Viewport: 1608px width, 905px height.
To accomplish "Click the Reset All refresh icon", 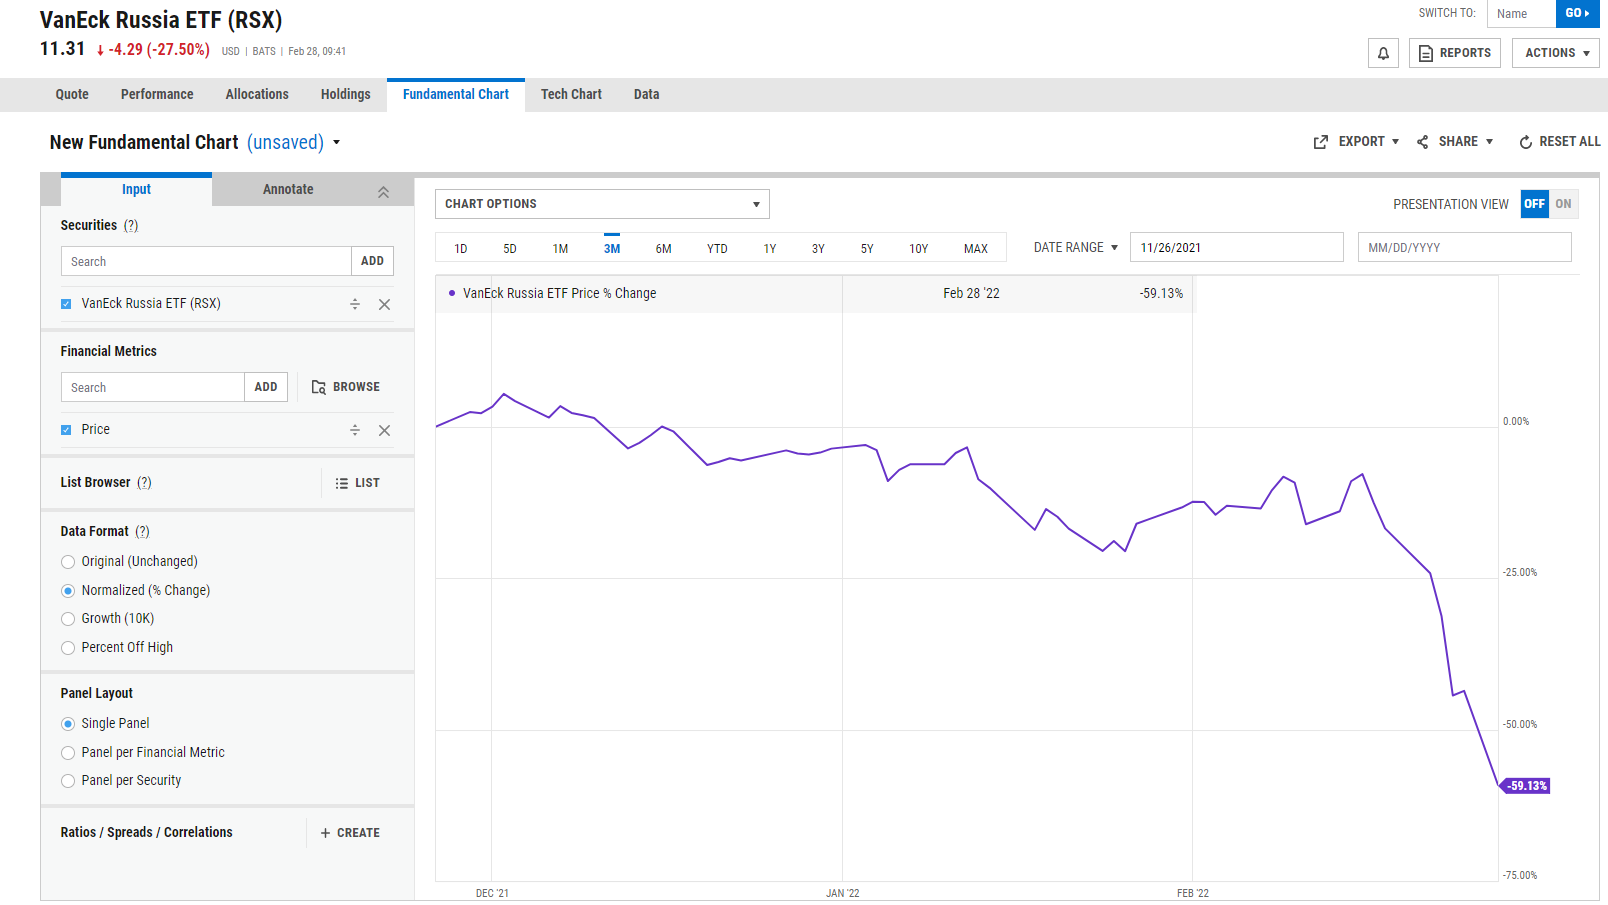I will (x=1526, y=142).
